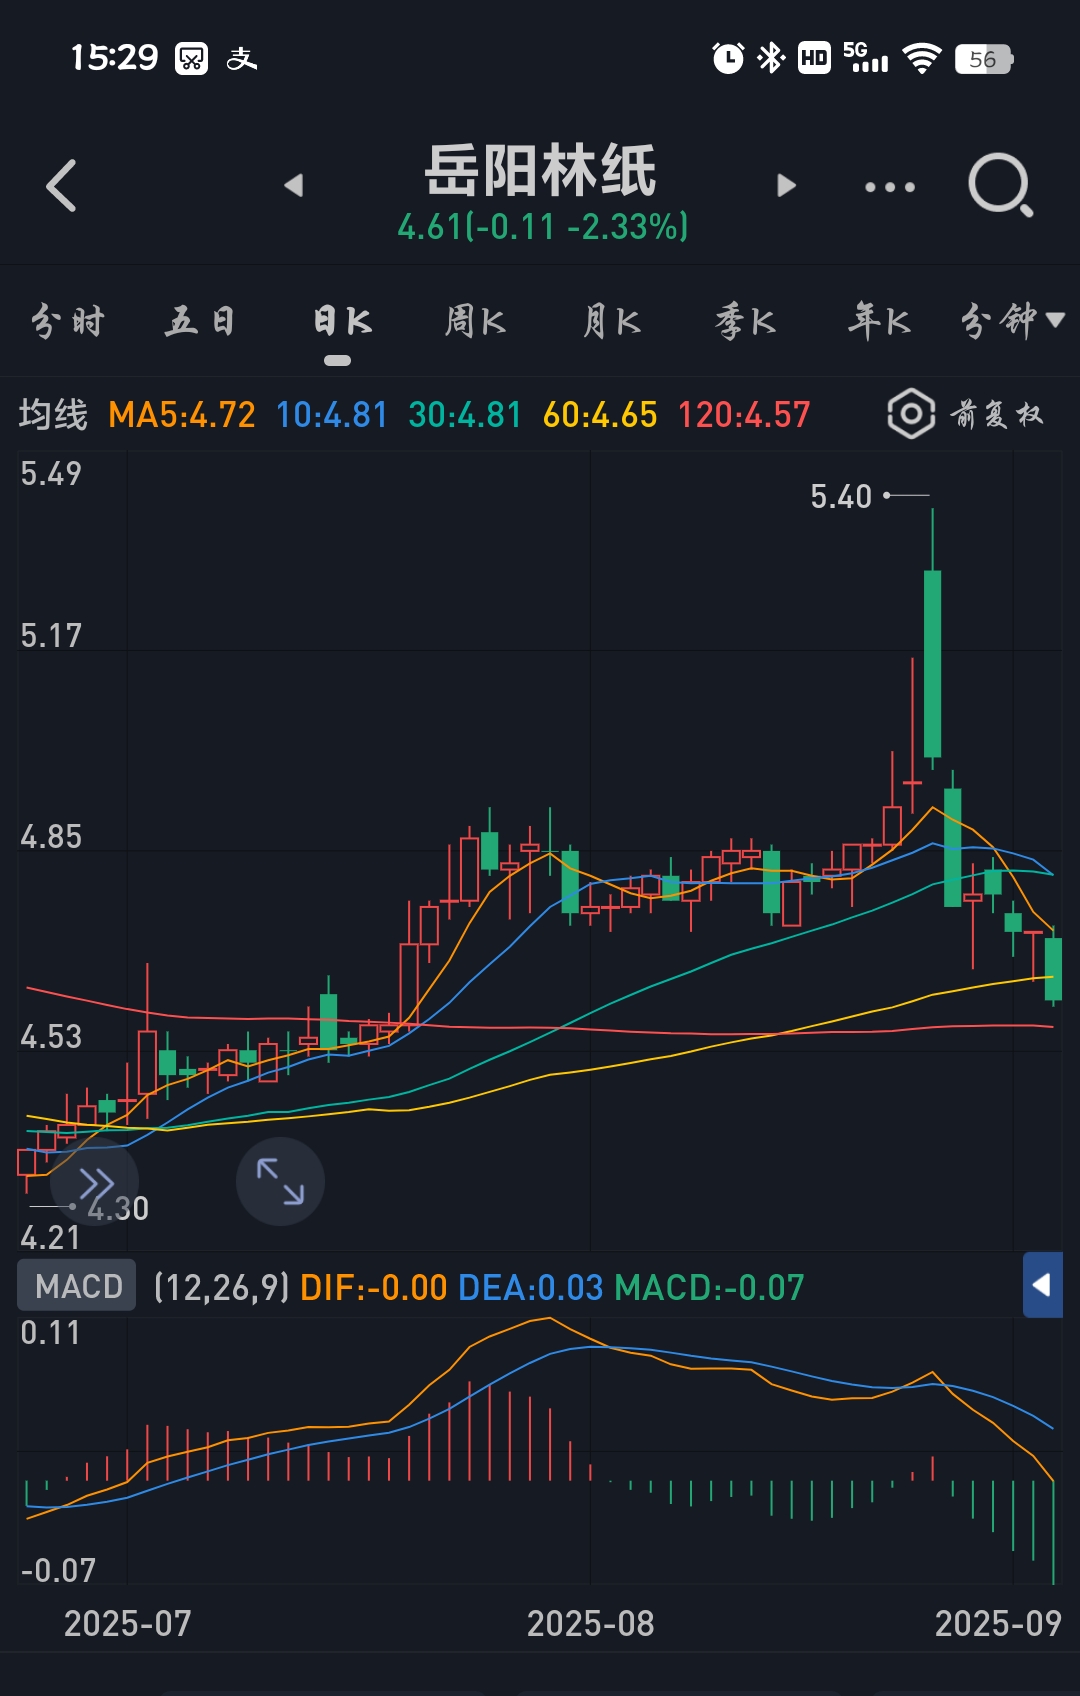Viewport: 1080px width, 1696px height.
Task: Toggle the 前复权 price adjustment option
Action: tap(997, 414)
